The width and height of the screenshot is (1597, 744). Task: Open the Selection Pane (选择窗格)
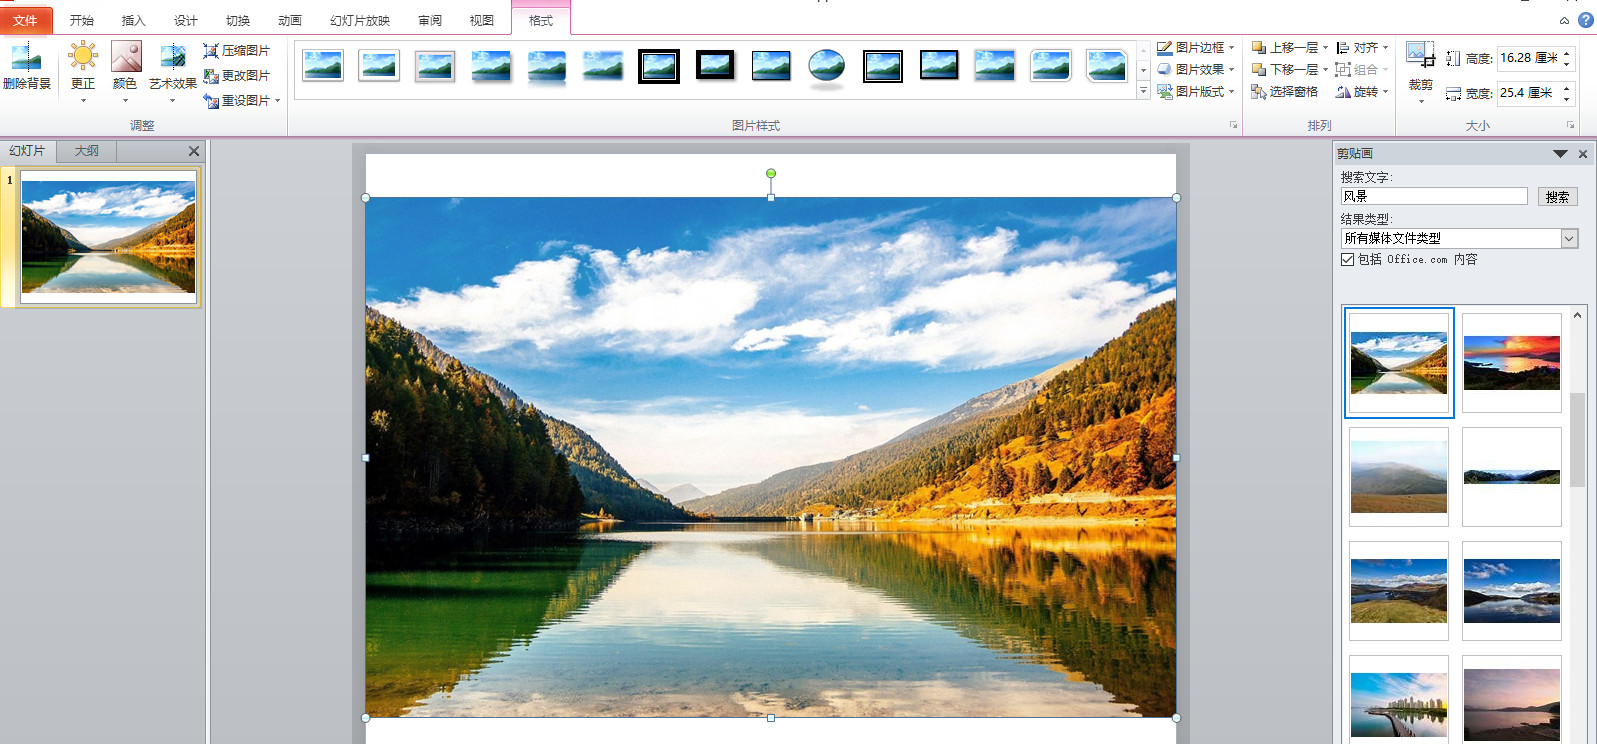click(x=1285, y=91)
